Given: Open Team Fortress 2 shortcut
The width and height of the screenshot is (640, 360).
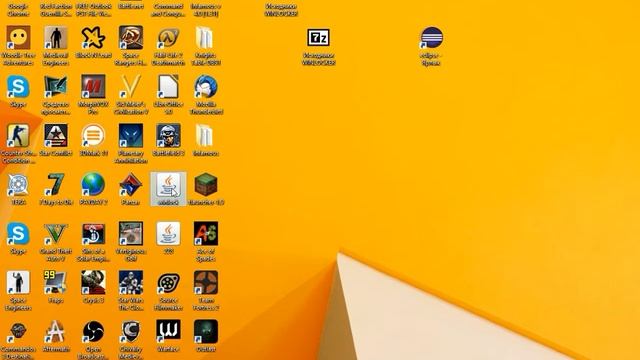Looking at the screenshot, I should tap(206, 282).
